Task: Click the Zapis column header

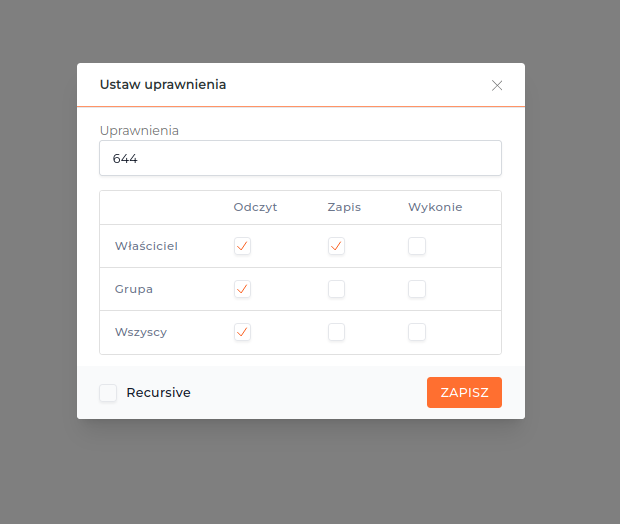Action: pos(344,207)
